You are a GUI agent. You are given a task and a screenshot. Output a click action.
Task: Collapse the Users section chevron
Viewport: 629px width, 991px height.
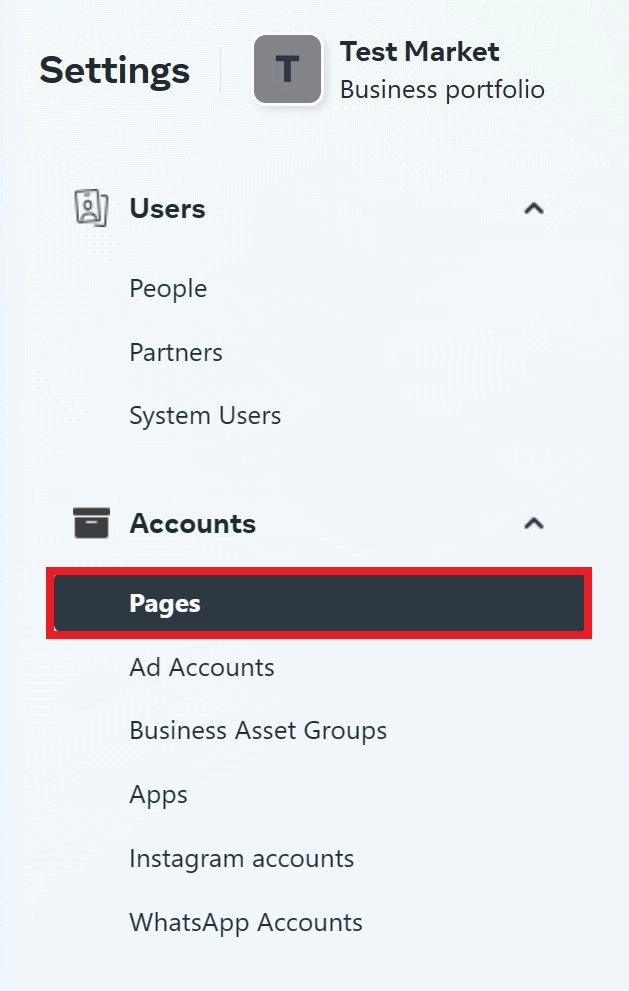point(534,208)
